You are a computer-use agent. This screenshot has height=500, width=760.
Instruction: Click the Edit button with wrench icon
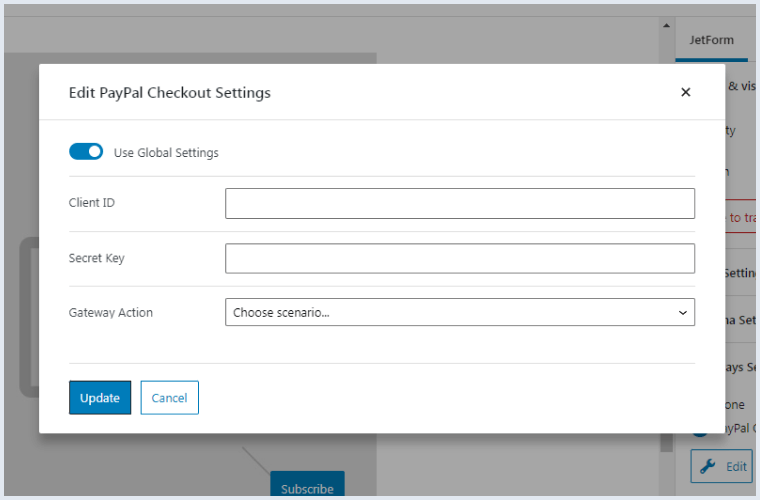pos(722,466)
